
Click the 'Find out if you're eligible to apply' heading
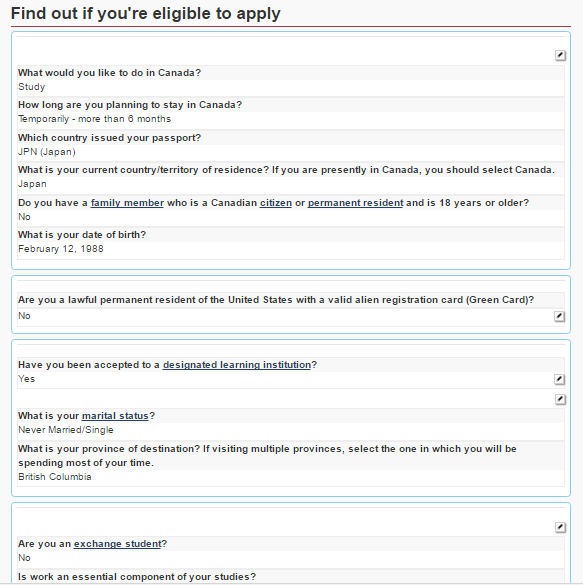click(145, 13)
